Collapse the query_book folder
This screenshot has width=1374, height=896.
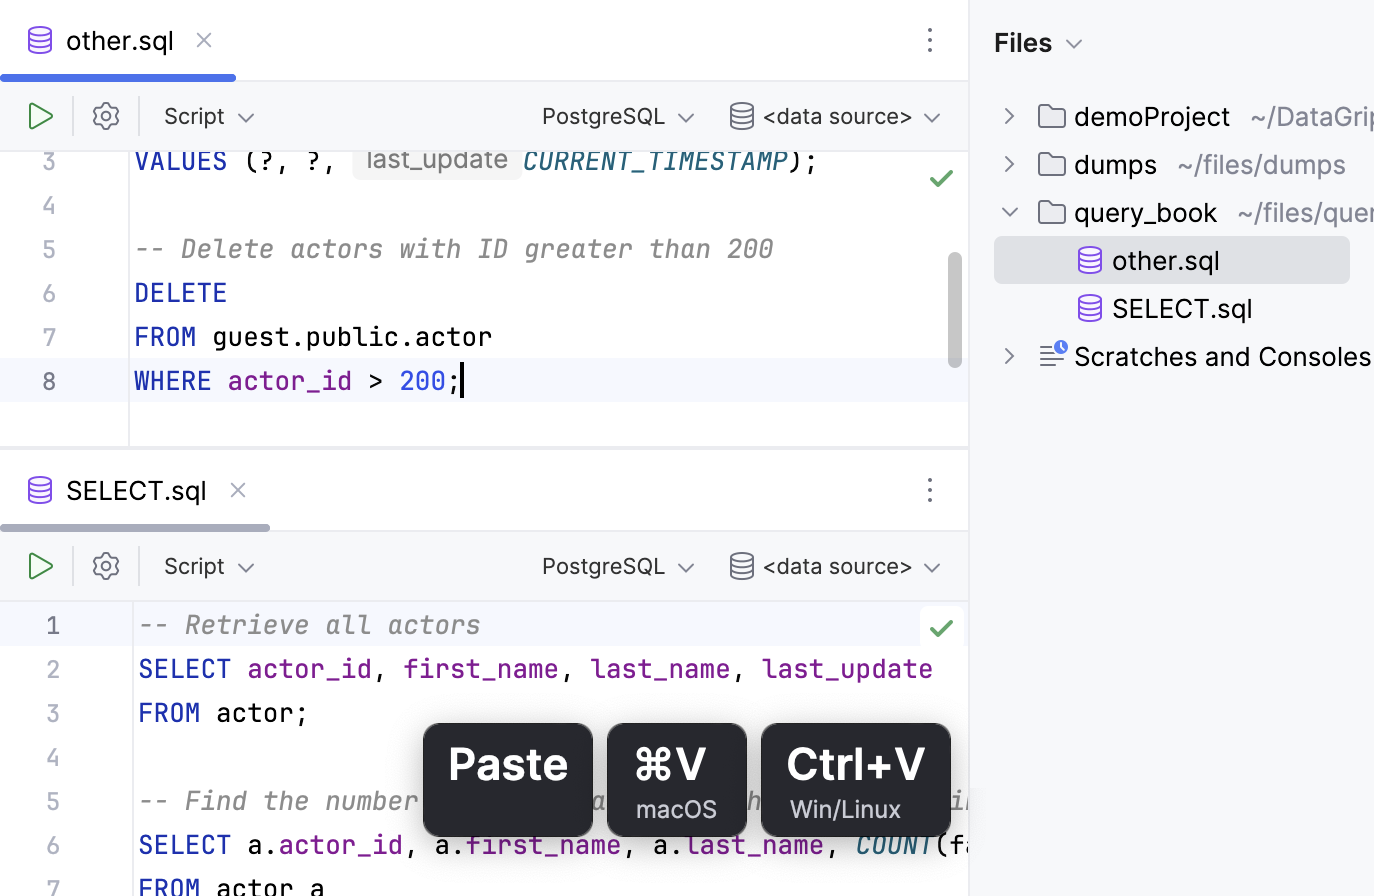(1010, 212)
